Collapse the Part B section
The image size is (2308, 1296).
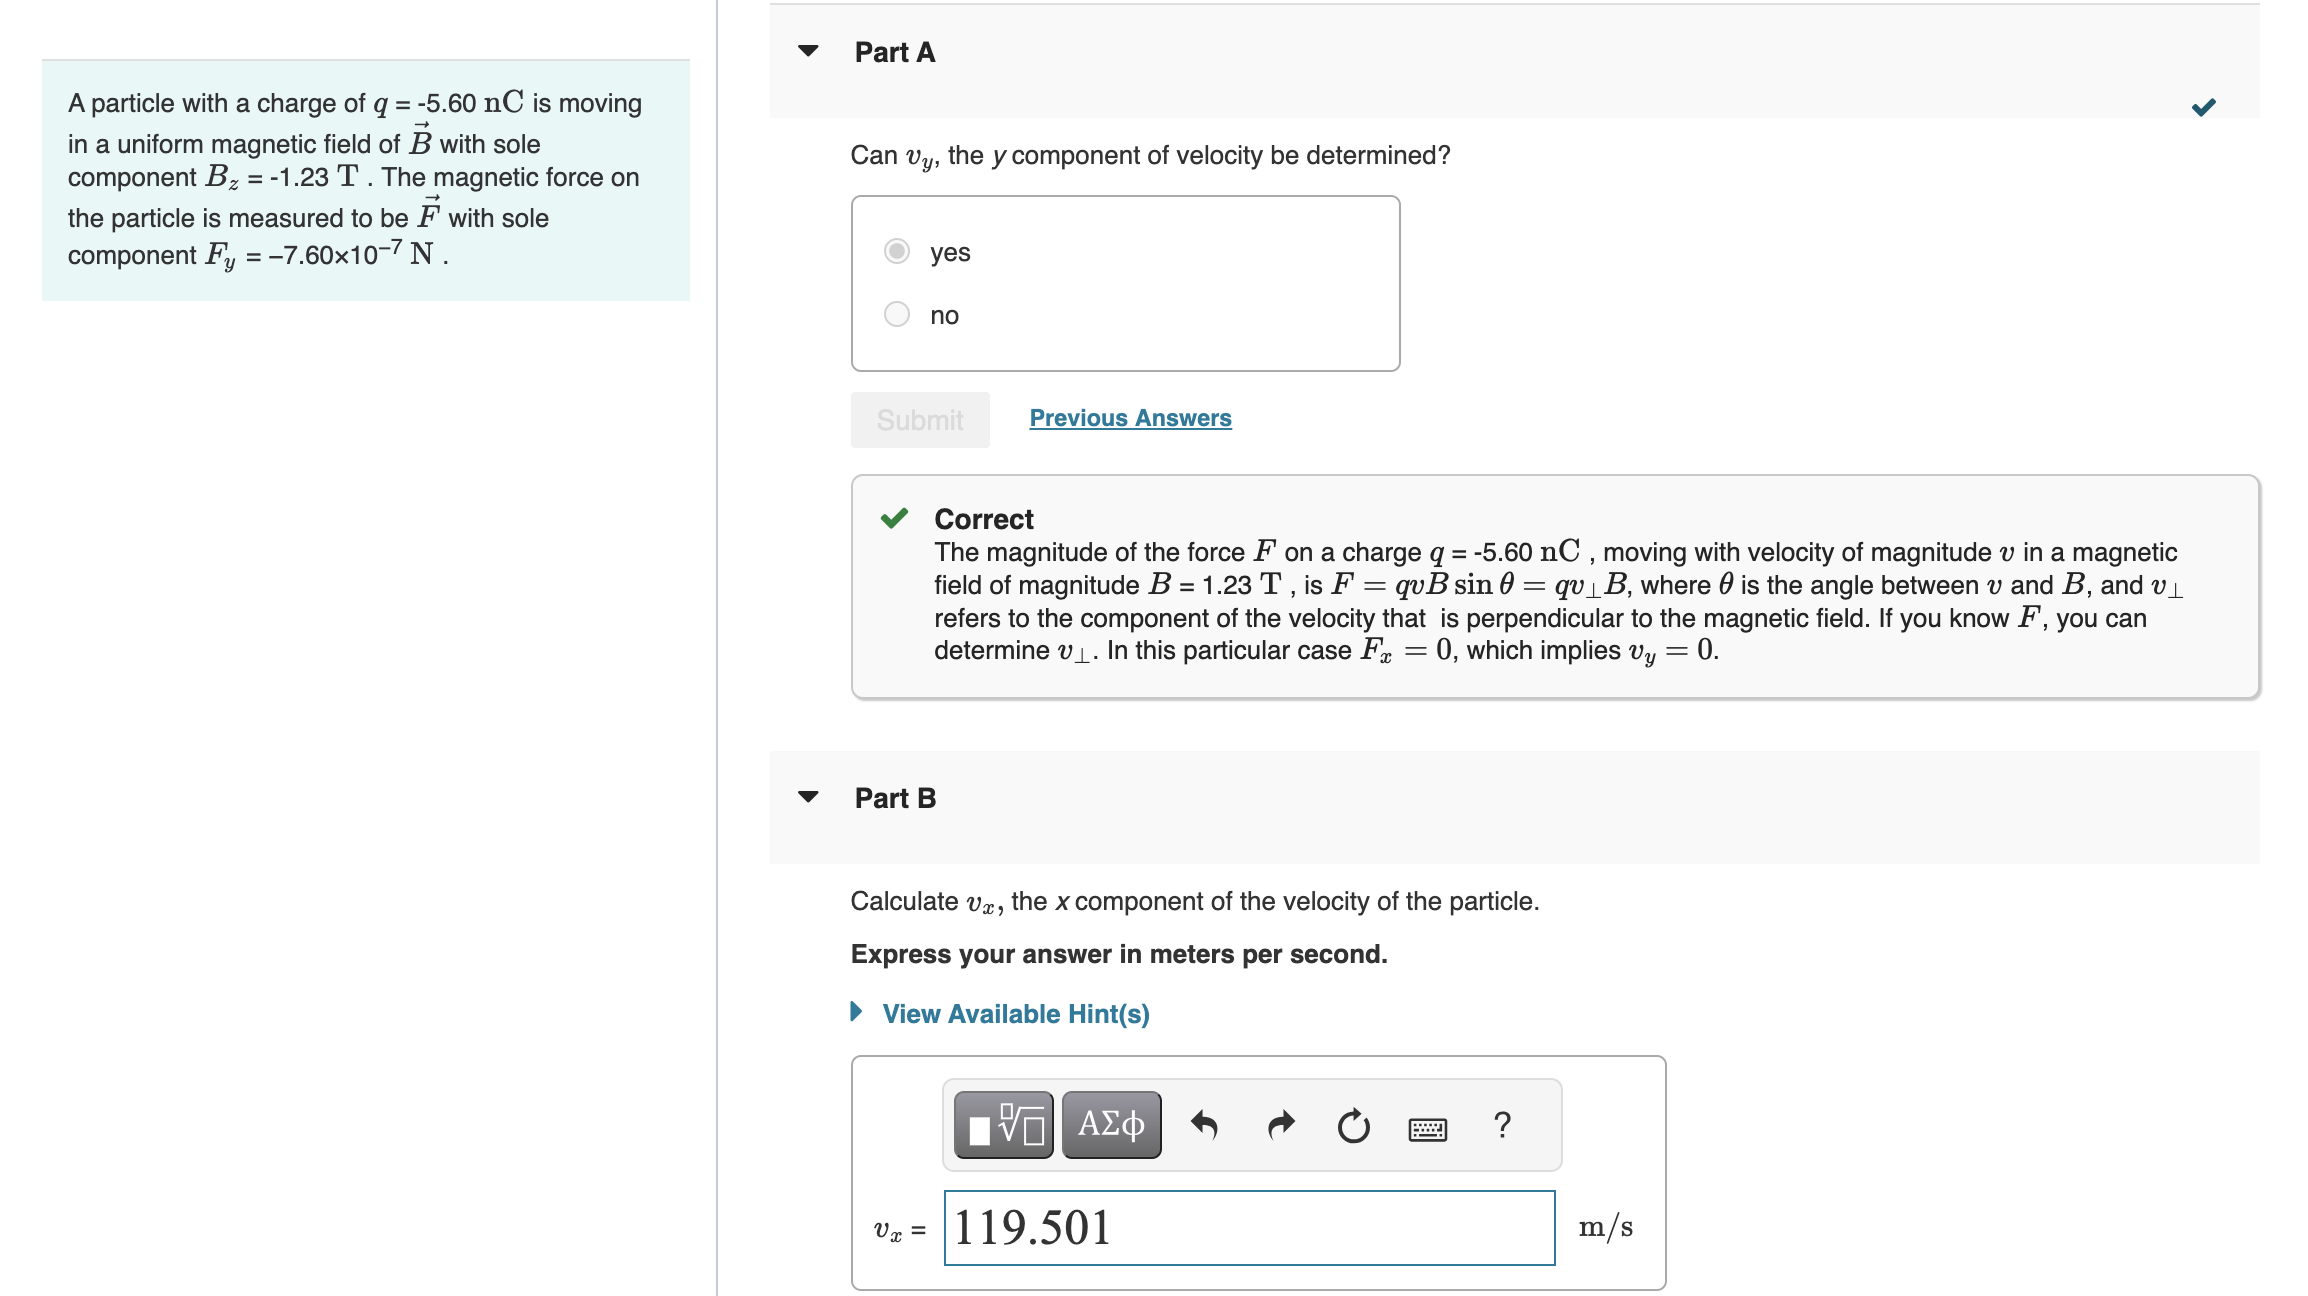click(x=808, y=798)
